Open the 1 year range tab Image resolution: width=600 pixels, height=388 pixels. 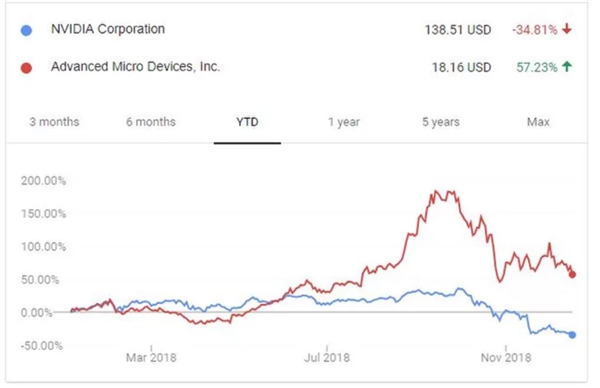click(x=344, y=122)
